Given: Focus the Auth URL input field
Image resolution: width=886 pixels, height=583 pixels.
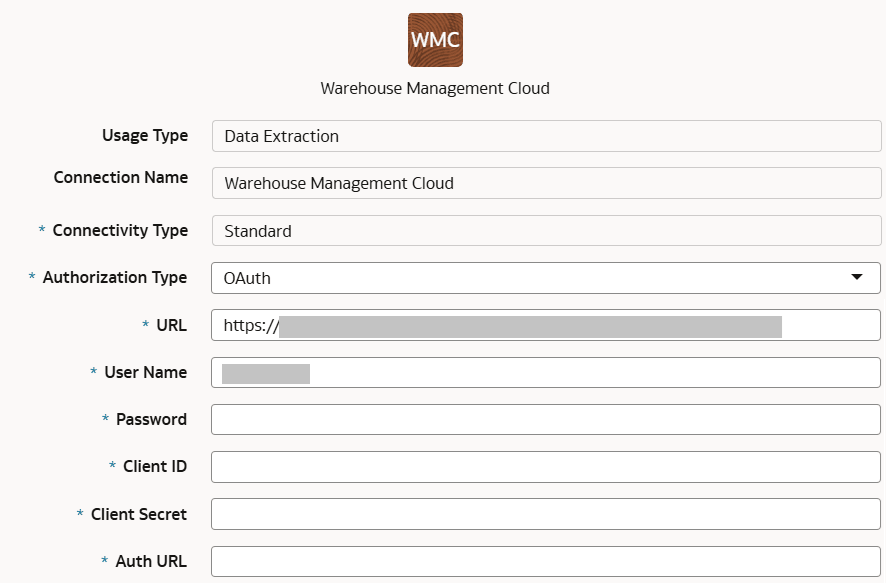Looking at the screenshot, I should [x=546, y=562].
